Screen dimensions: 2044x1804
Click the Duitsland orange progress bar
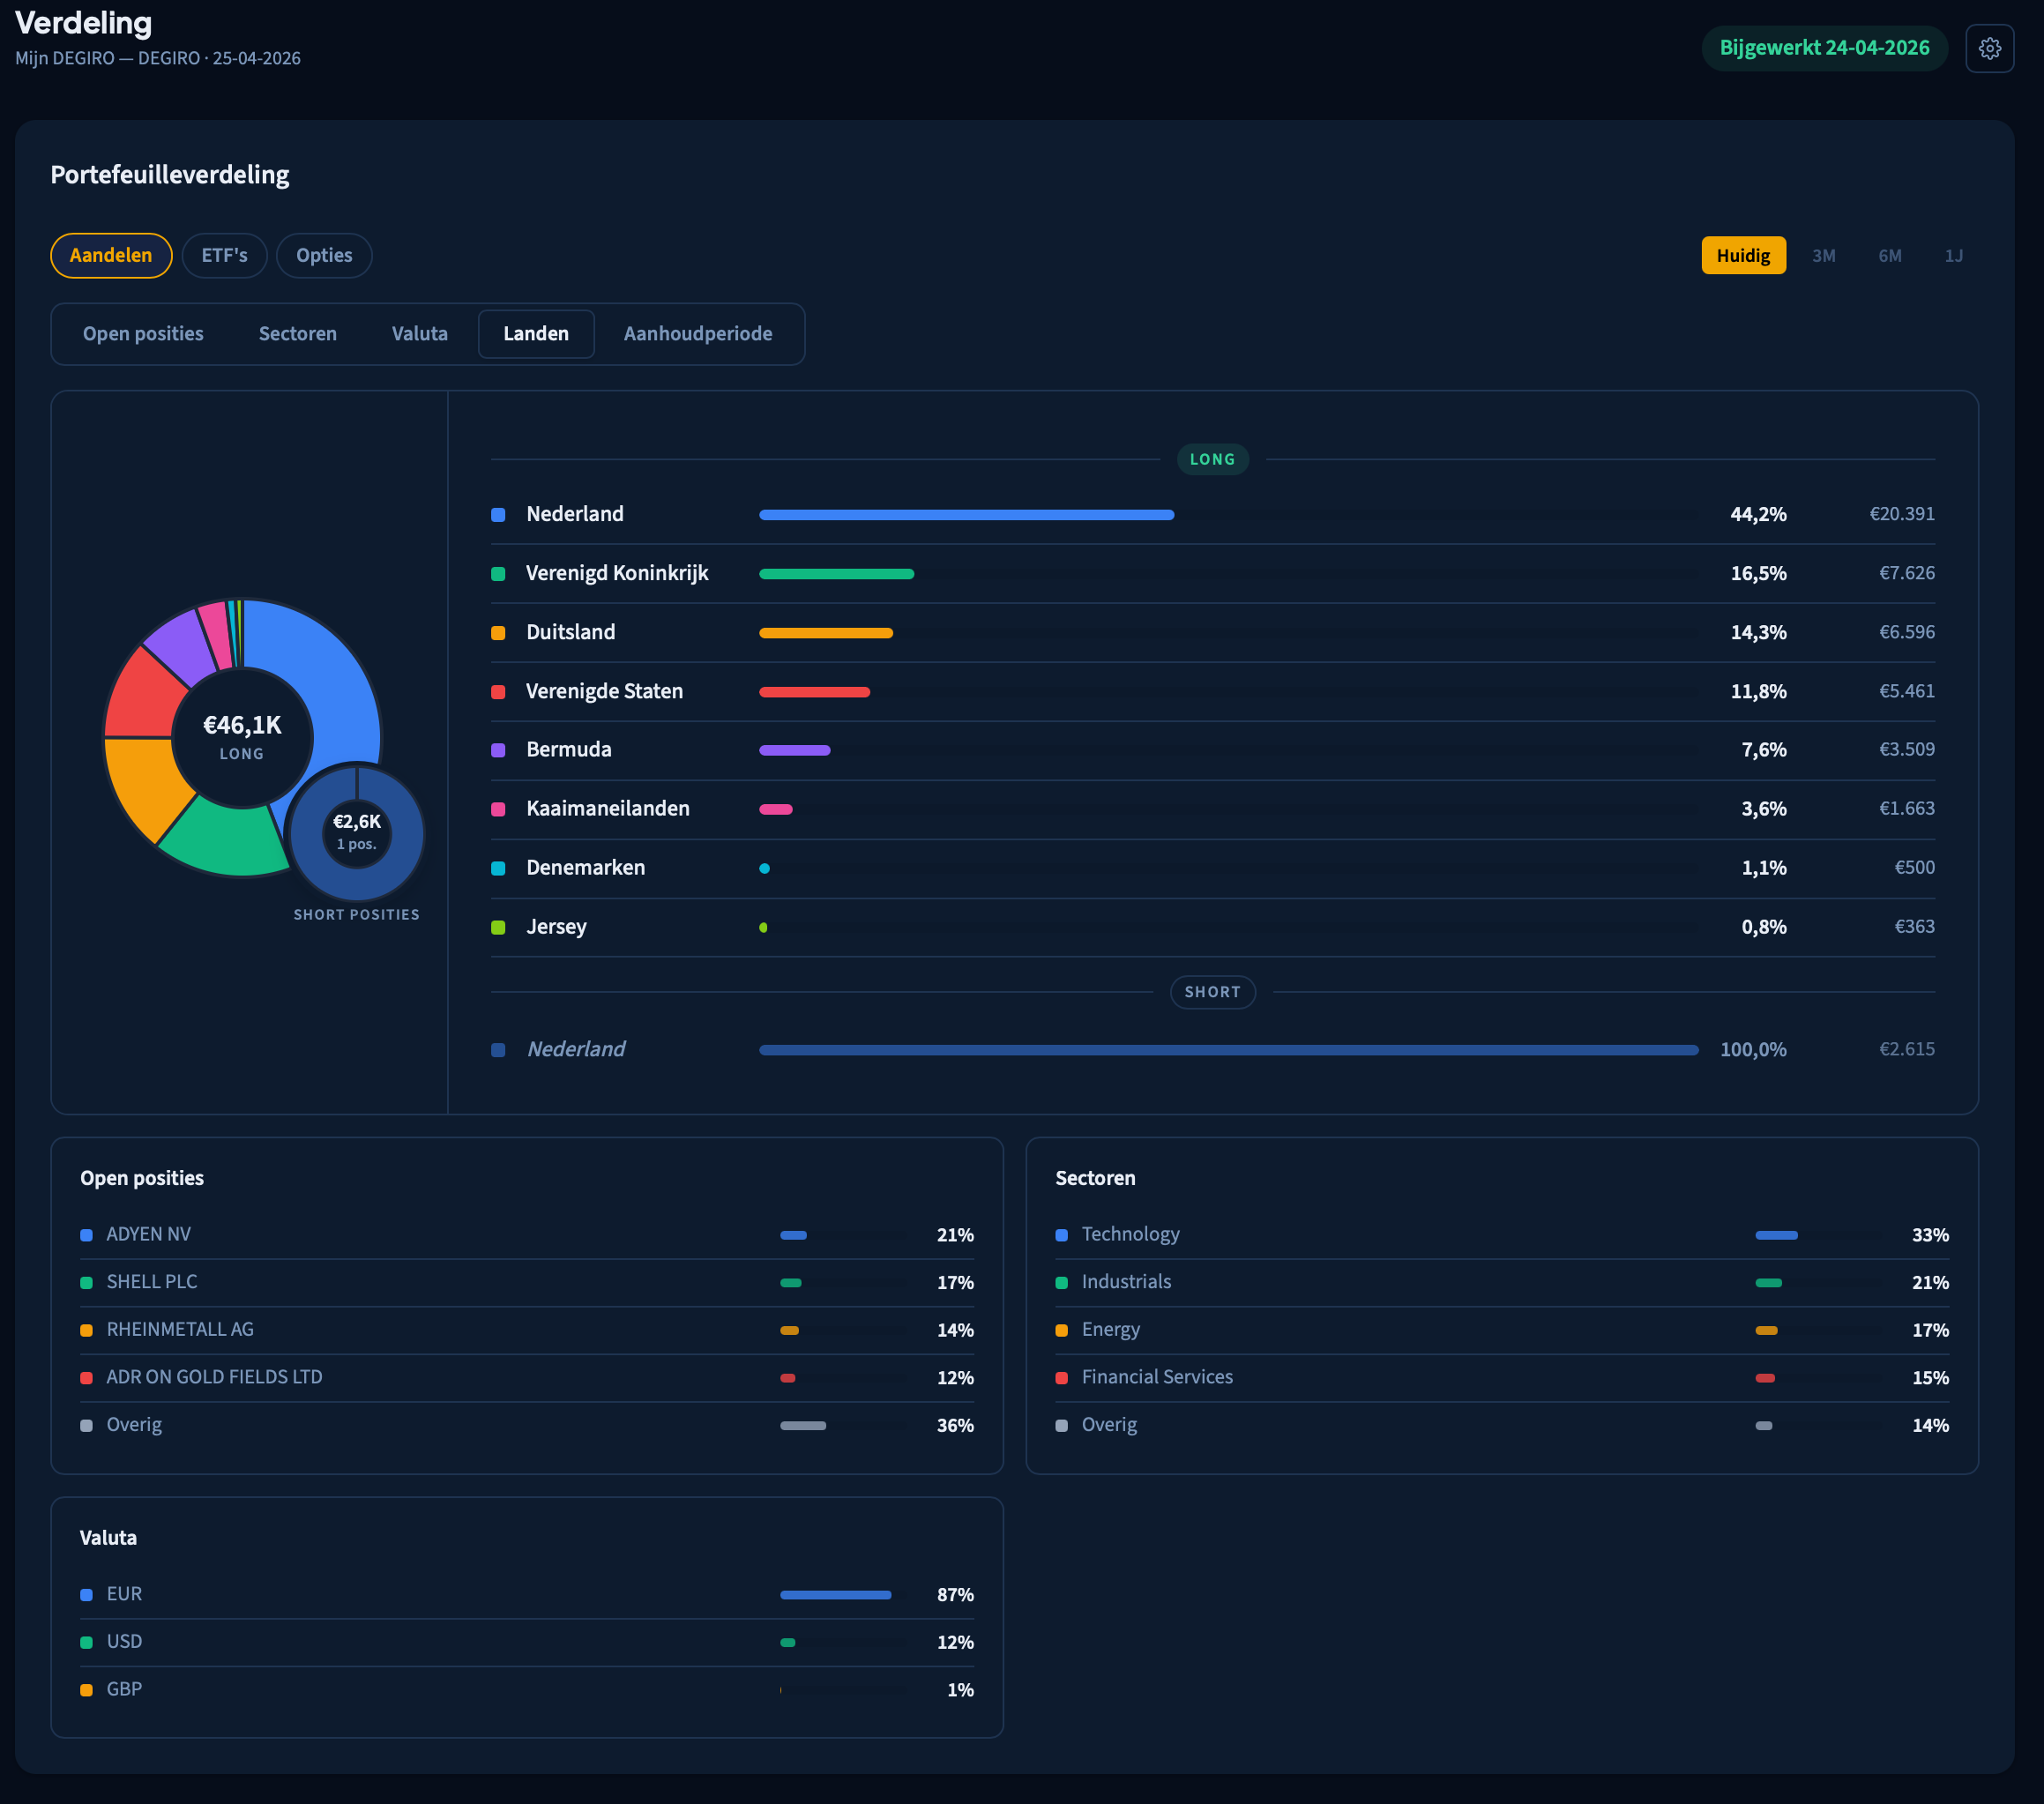[x=825, y=633]
